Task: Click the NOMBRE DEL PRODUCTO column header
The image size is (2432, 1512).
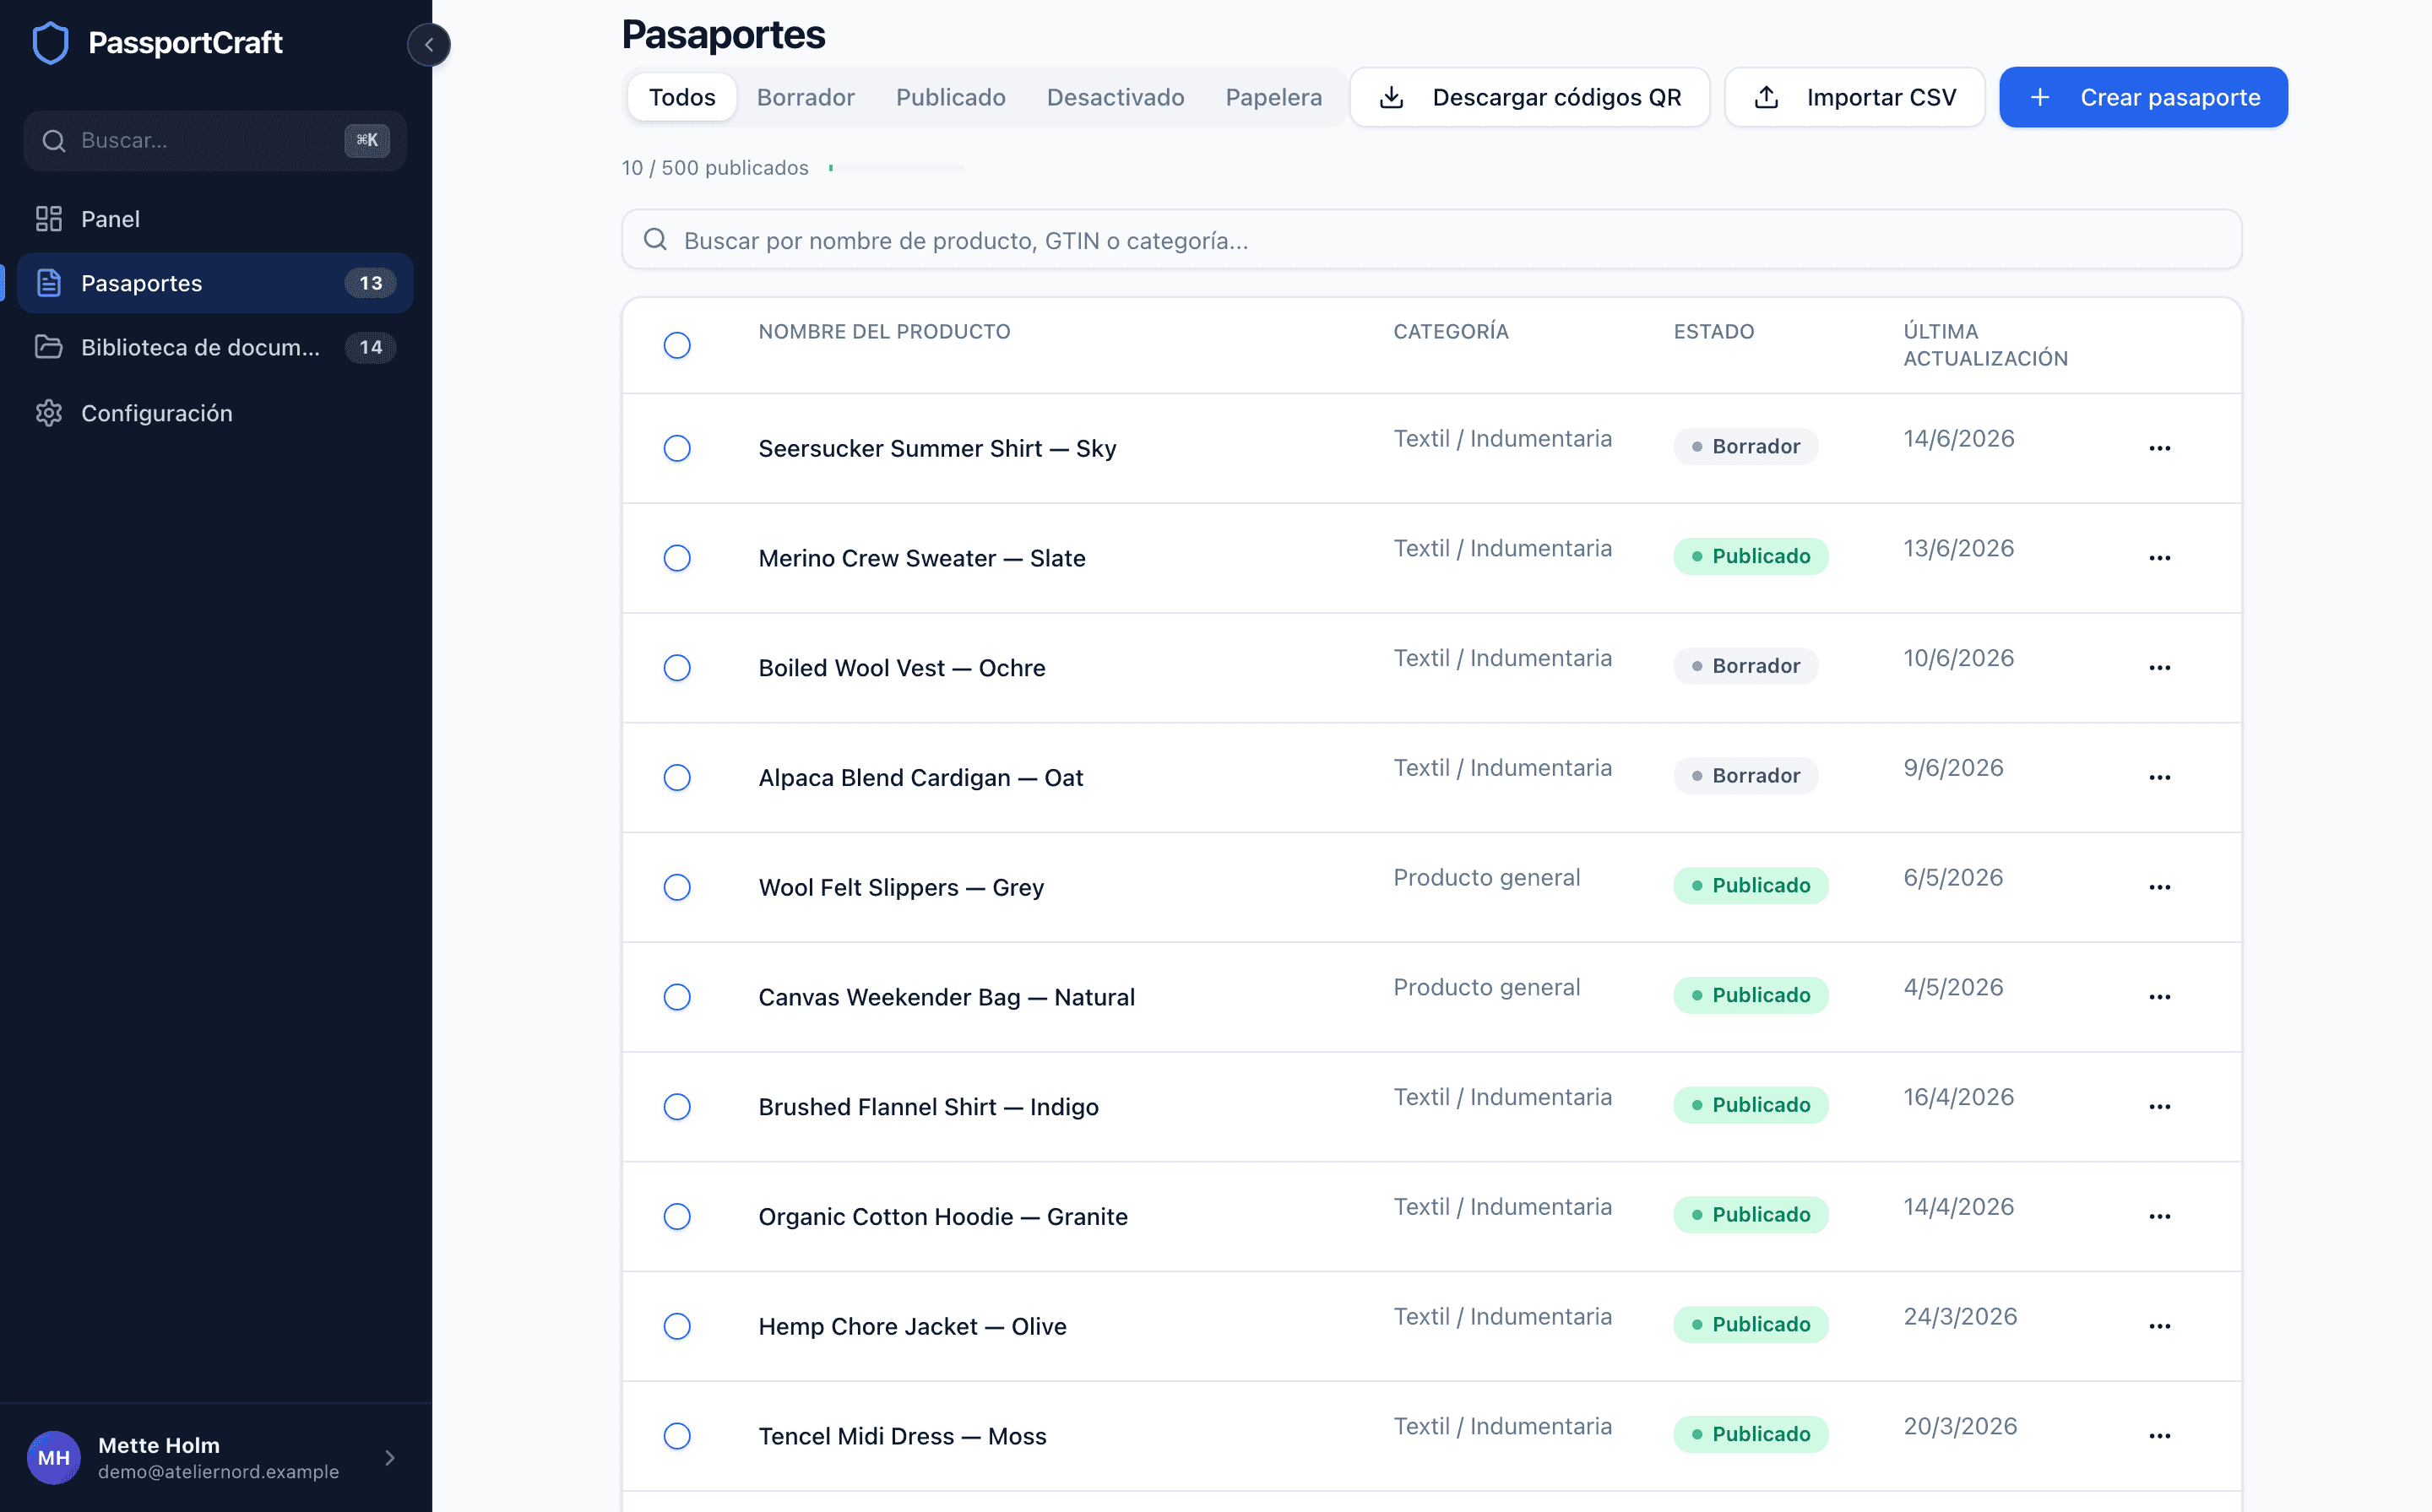Action: (884, 331)
